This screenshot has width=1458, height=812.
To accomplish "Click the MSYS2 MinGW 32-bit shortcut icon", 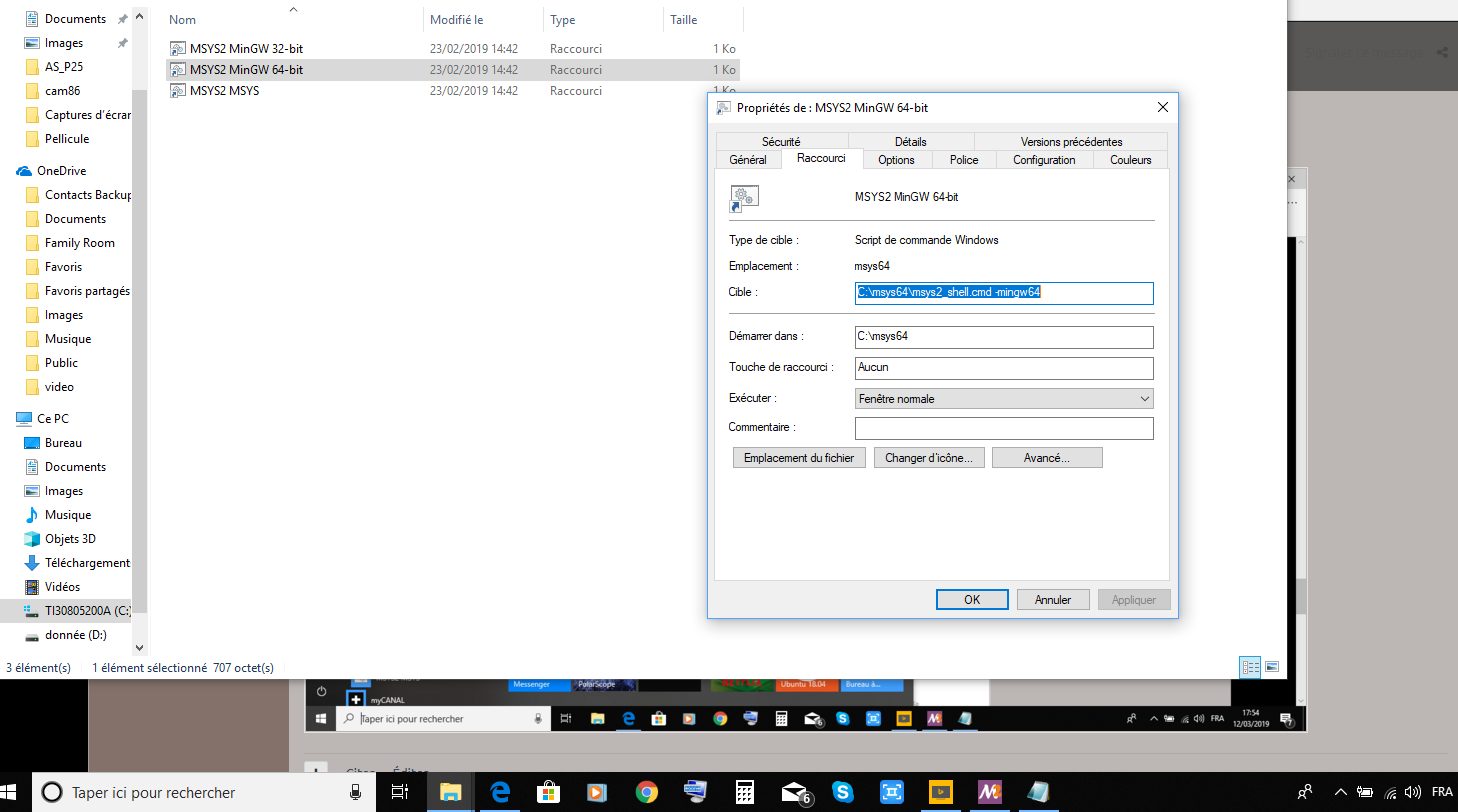I will point(178,48).
